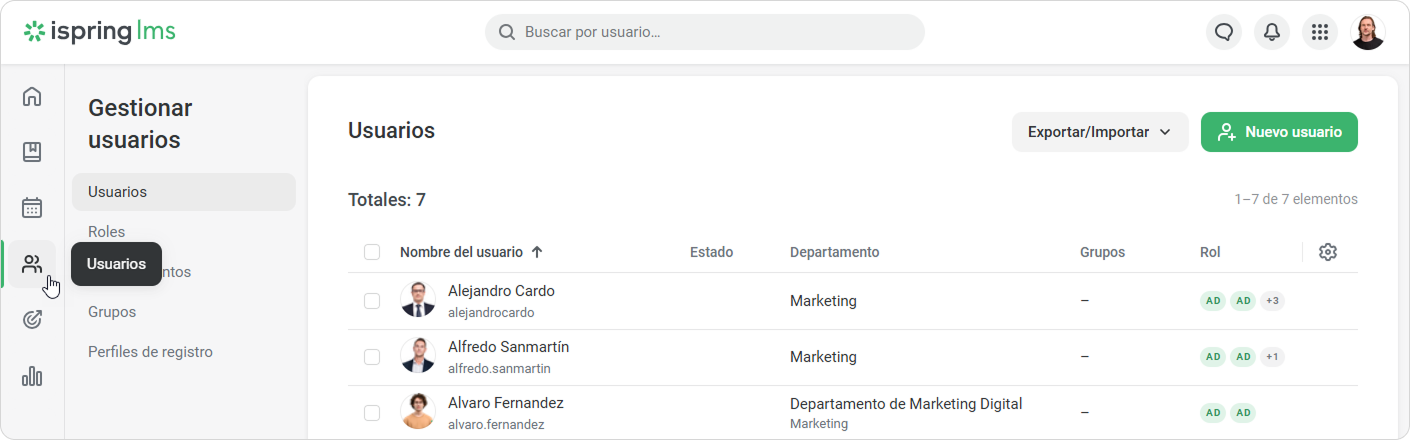Open the apps grid menu
Image resolution: width=1410 pixels, height=440 pixels.
1319,32
